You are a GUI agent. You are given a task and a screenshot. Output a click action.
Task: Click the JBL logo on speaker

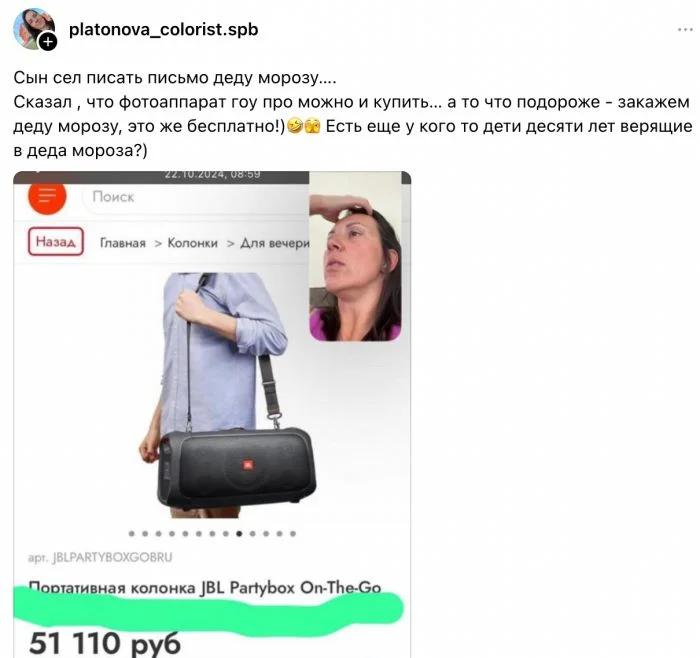coord(248,465)
